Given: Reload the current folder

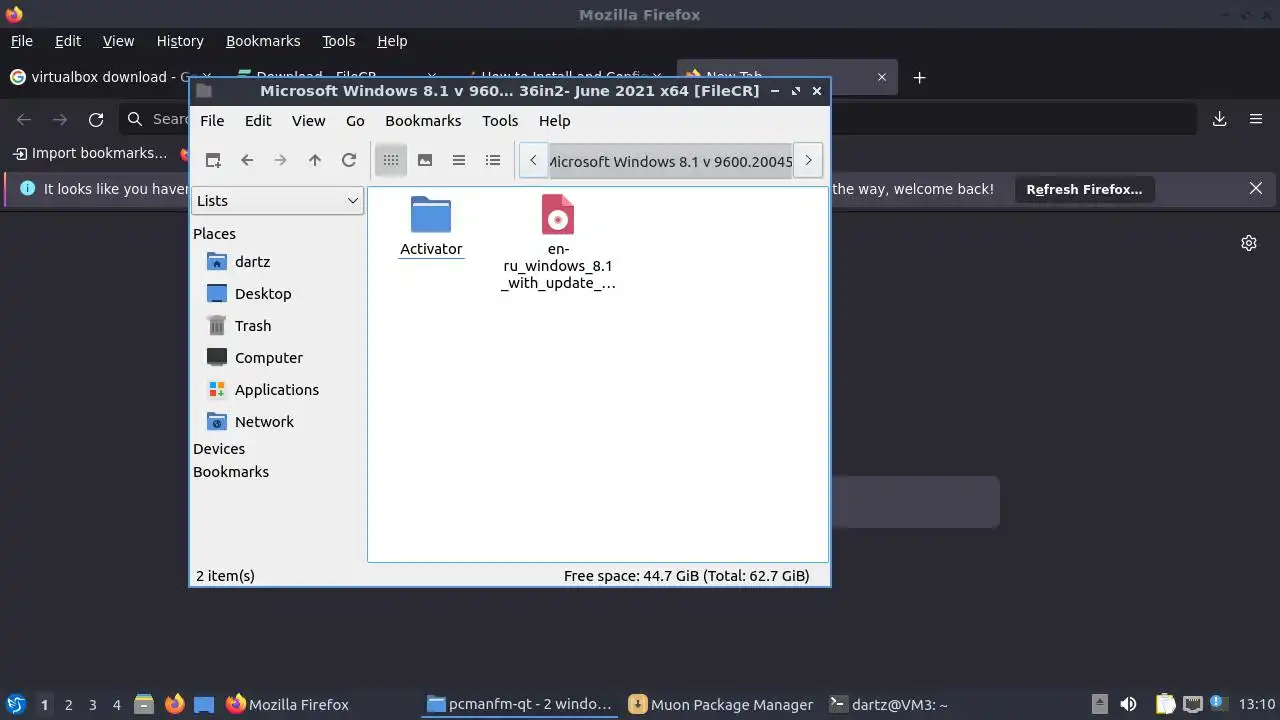Looking at the screenshot, I should tap(349, 160).
